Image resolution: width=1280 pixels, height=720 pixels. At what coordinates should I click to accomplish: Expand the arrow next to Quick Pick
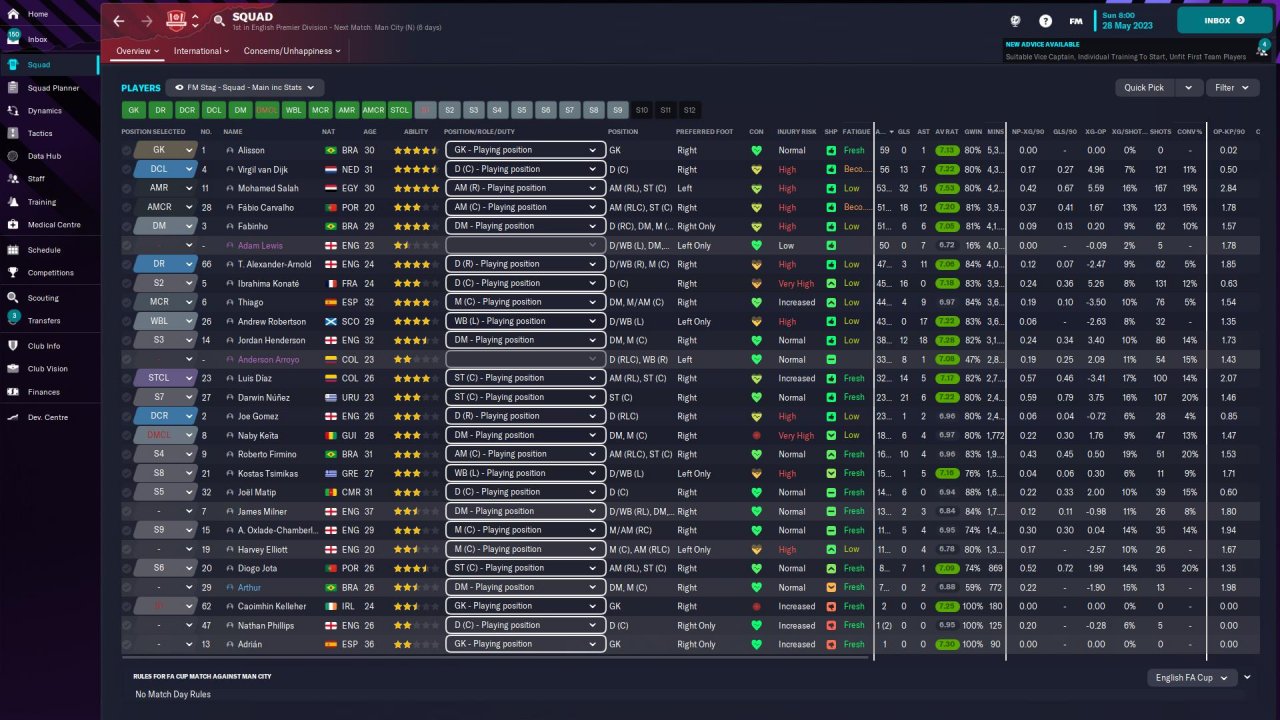pyautogui.click(x=1189, y=88)
